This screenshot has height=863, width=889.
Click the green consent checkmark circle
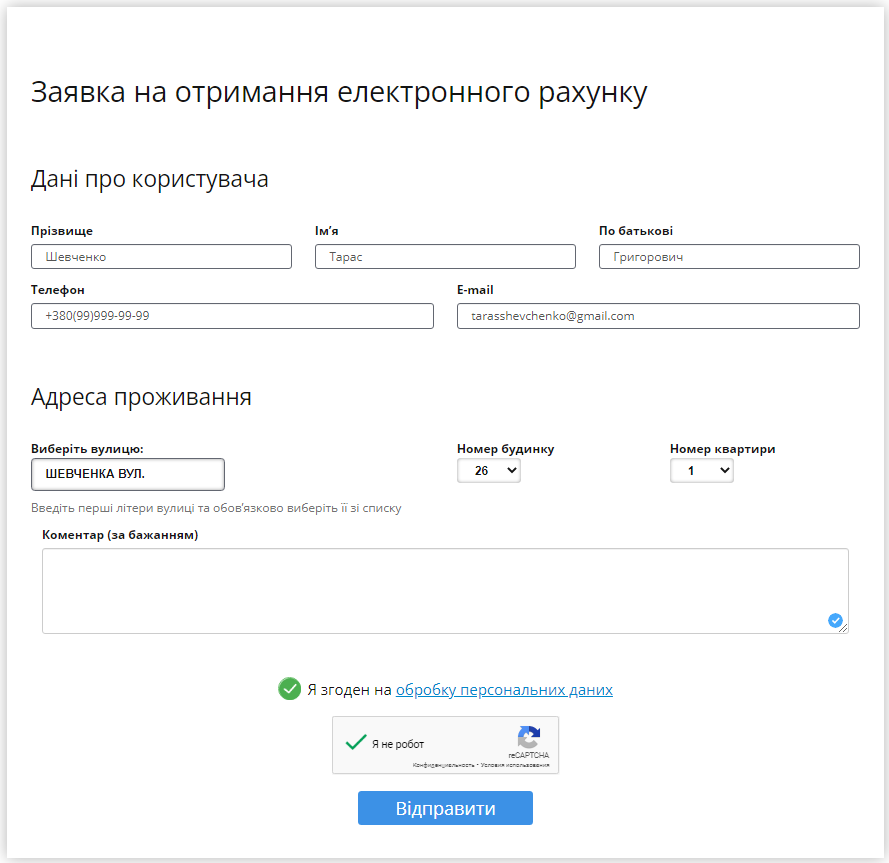tap(289, 688)
